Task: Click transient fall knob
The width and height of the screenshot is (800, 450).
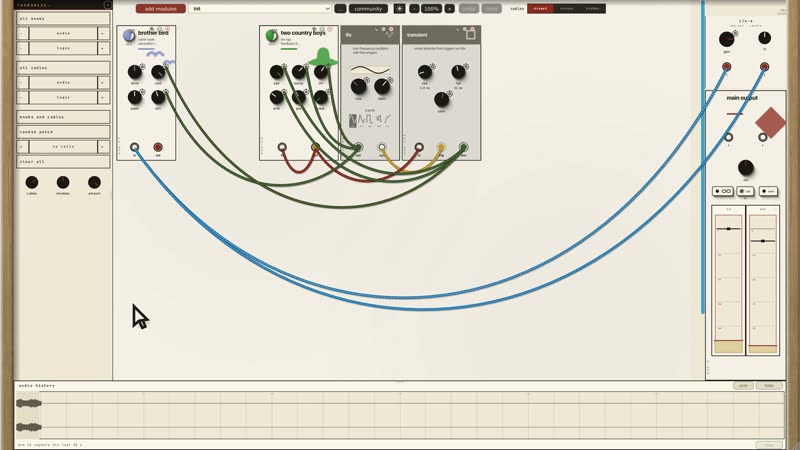Action: coord(458,73)
